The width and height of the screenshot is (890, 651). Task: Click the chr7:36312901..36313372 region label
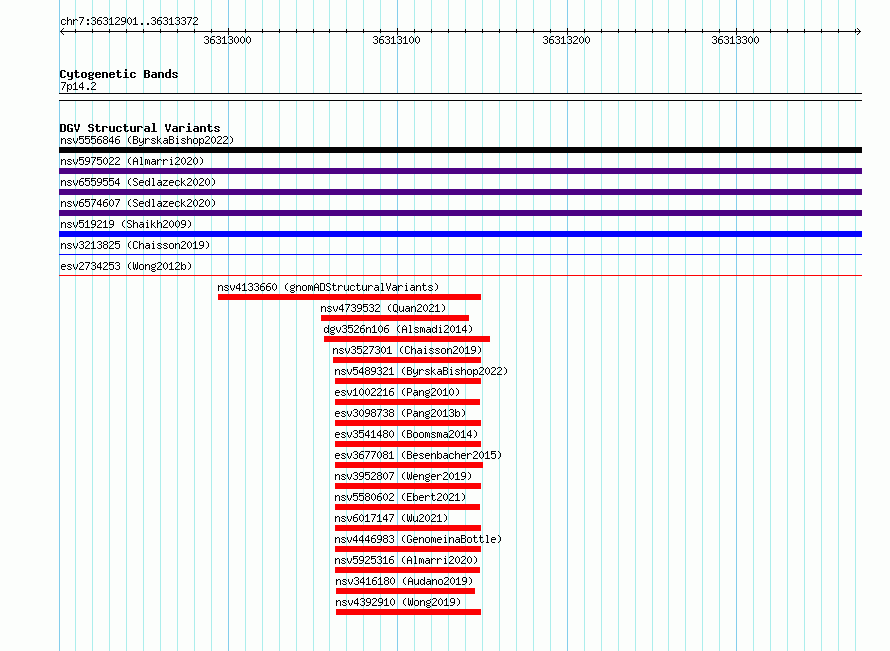click(x=129, y=21)
